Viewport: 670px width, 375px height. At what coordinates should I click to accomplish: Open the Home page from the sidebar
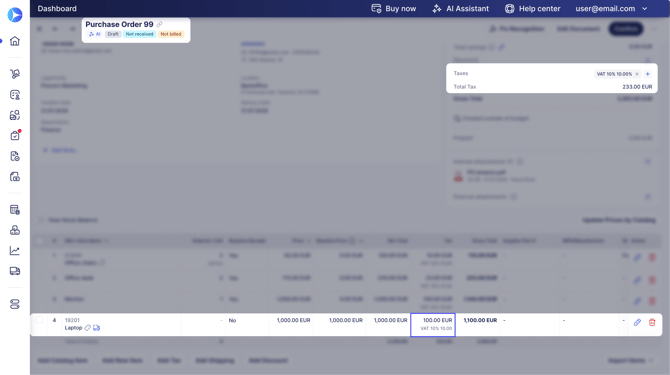[15, 41]
